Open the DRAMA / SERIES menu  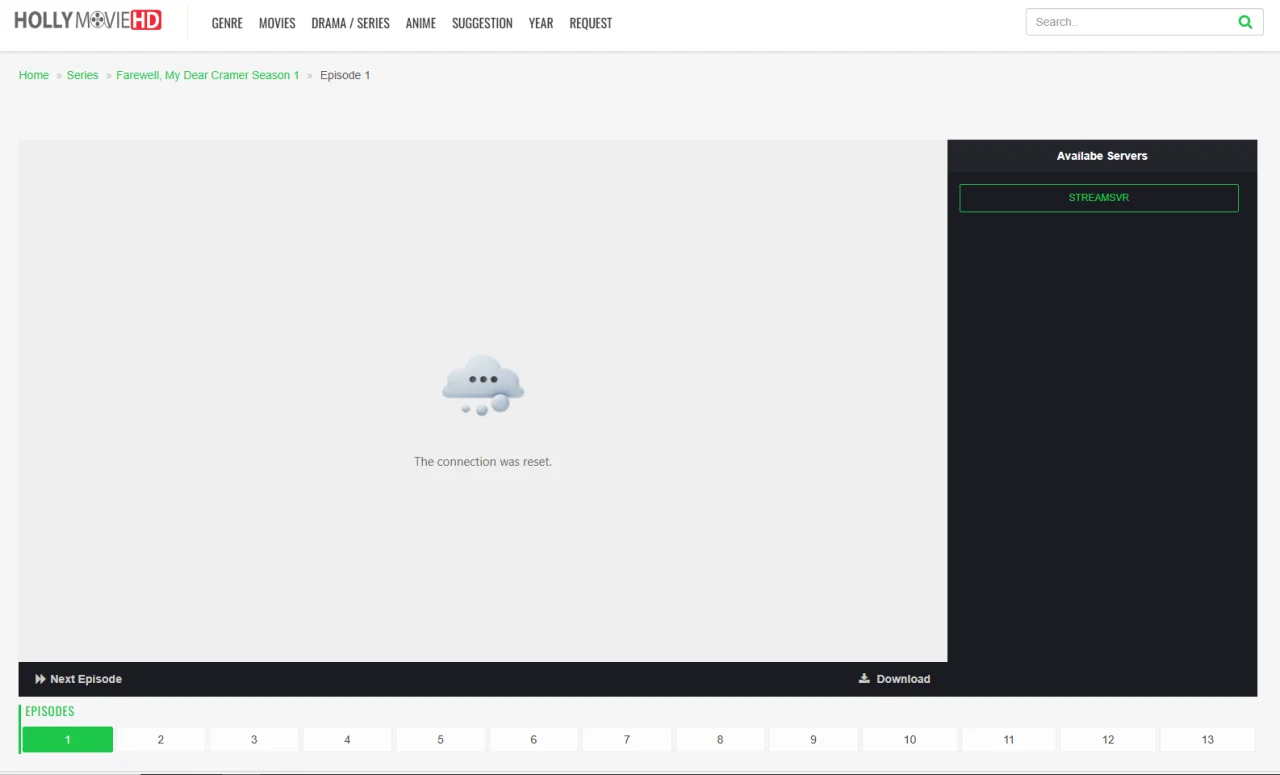click(350, 23)
